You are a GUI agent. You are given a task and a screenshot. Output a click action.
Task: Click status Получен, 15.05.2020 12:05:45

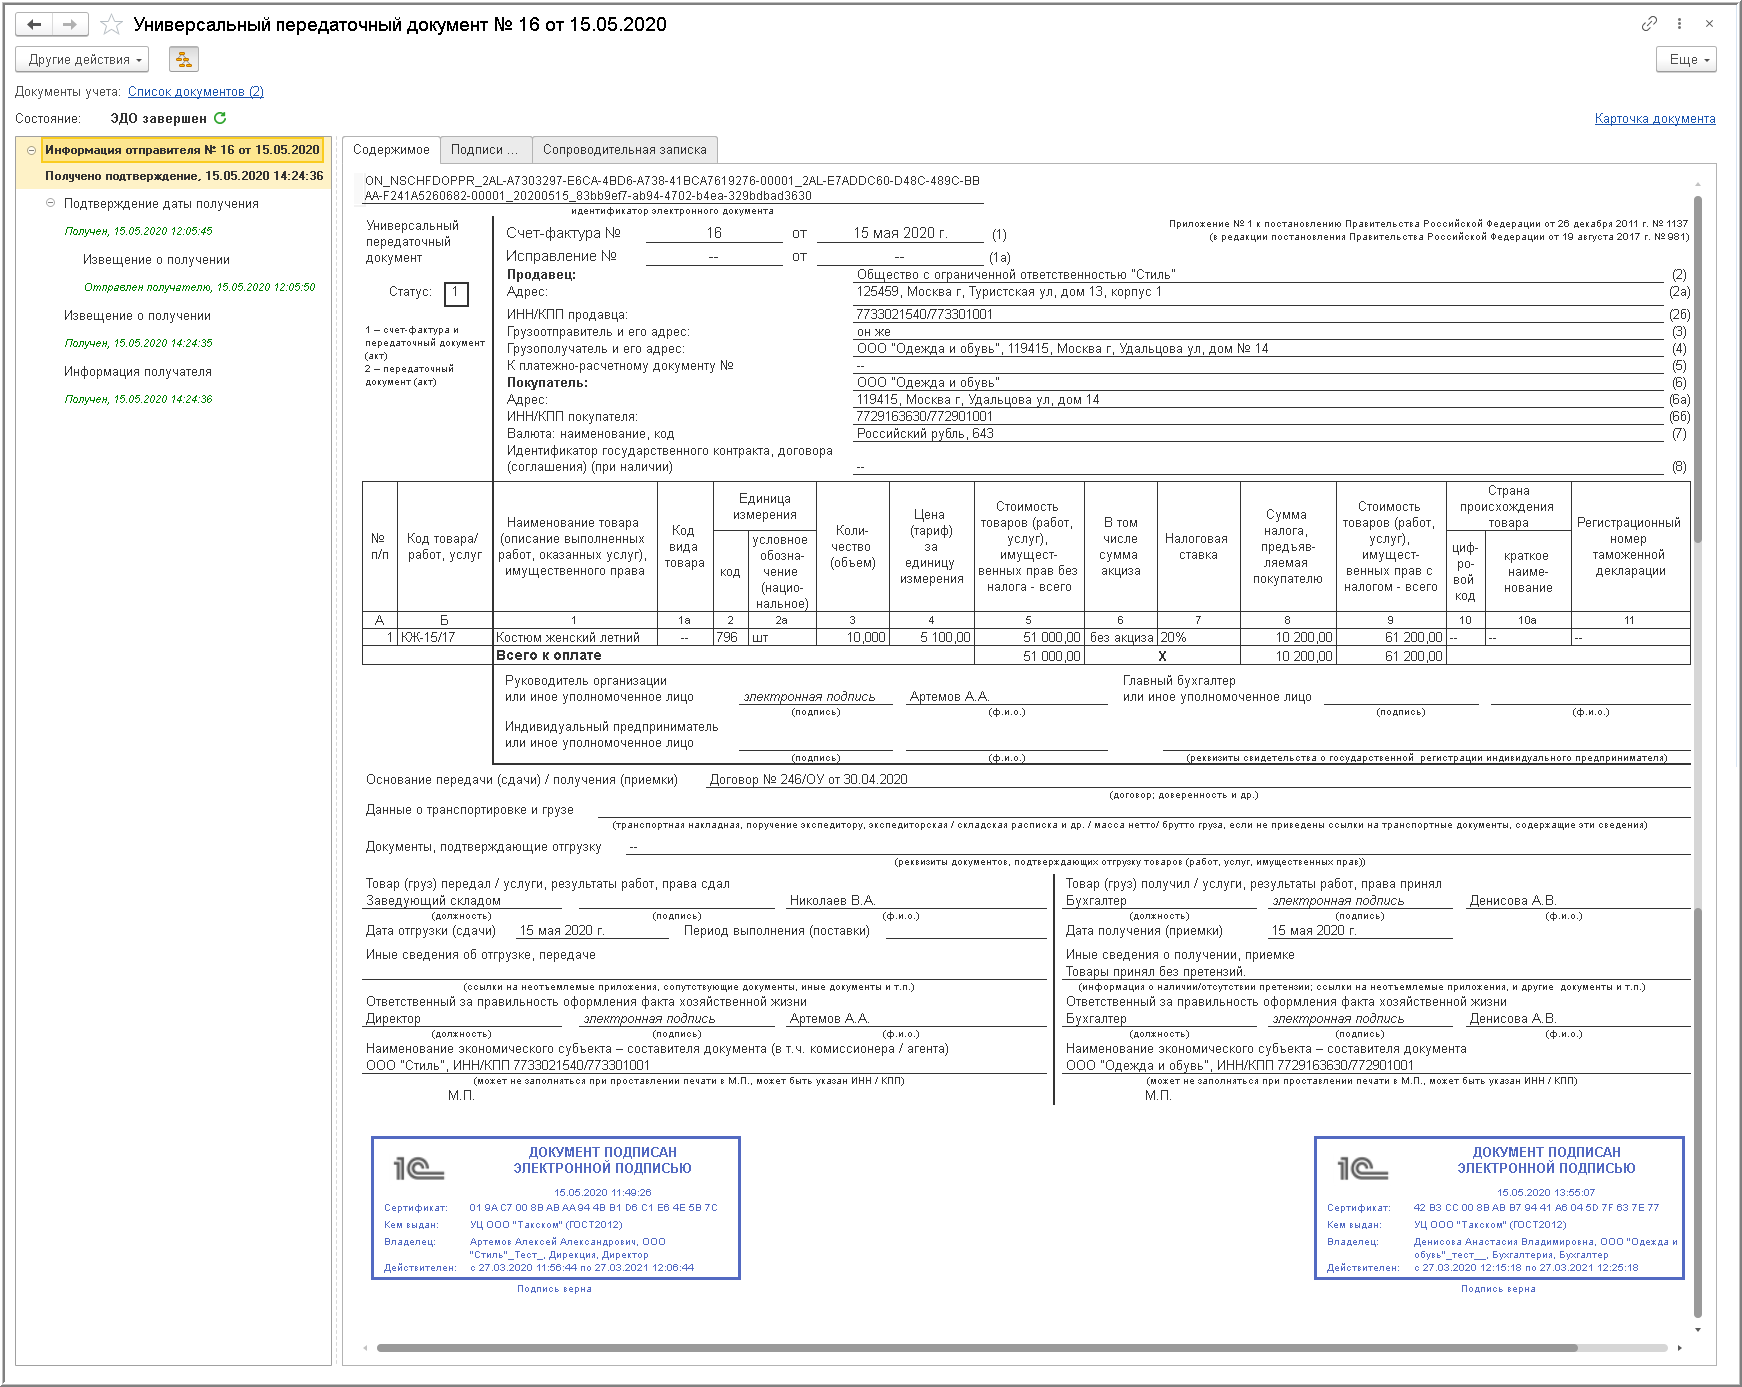point(138,231)
